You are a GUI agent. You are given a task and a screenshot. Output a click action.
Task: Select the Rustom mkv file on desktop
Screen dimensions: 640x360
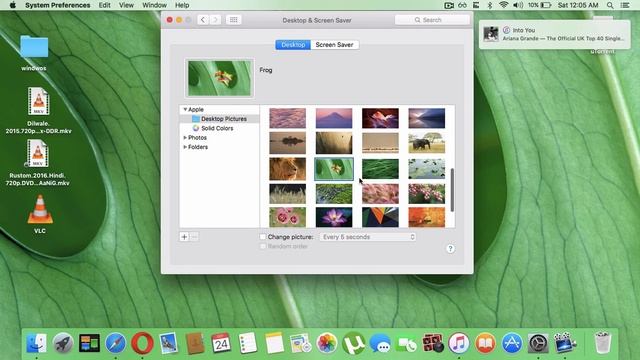point(38,162)
